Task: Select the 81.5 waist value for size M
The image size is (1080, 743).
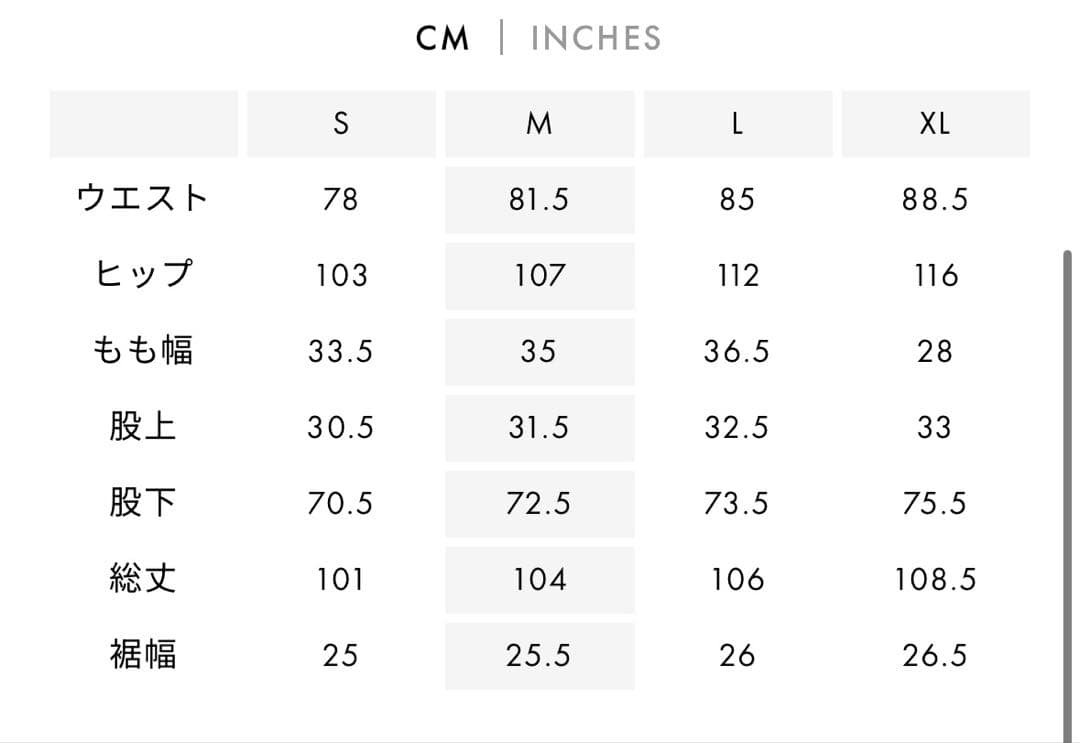Action: click(539, 199)
